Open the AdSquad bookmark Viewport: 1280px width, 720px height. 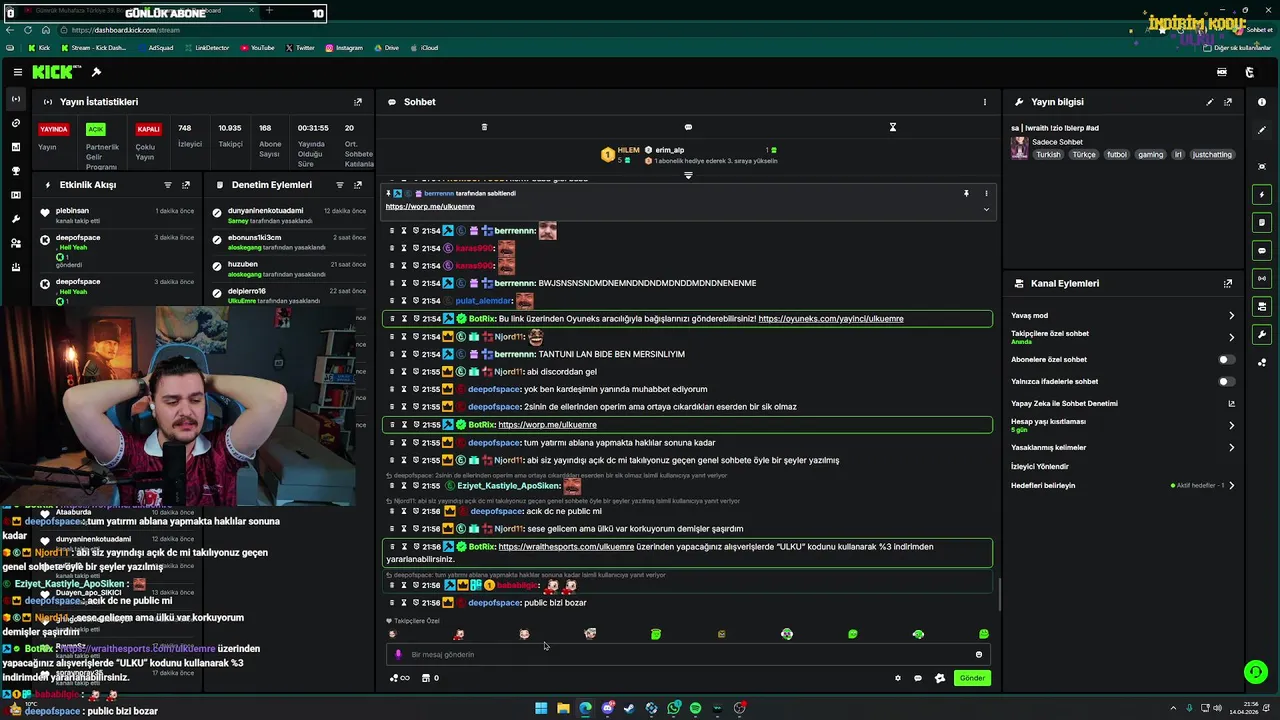155,47
